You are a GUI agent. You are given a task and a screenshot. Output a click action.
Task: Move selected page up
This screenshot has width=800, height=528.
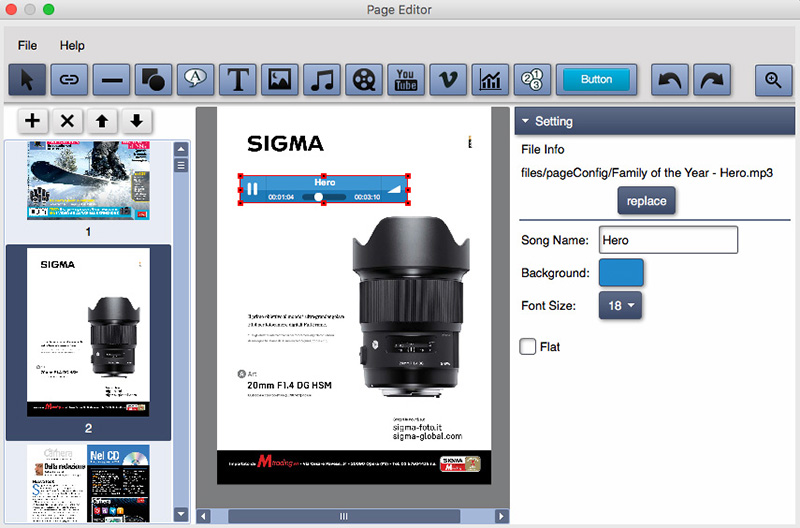(x=102, y=121)
